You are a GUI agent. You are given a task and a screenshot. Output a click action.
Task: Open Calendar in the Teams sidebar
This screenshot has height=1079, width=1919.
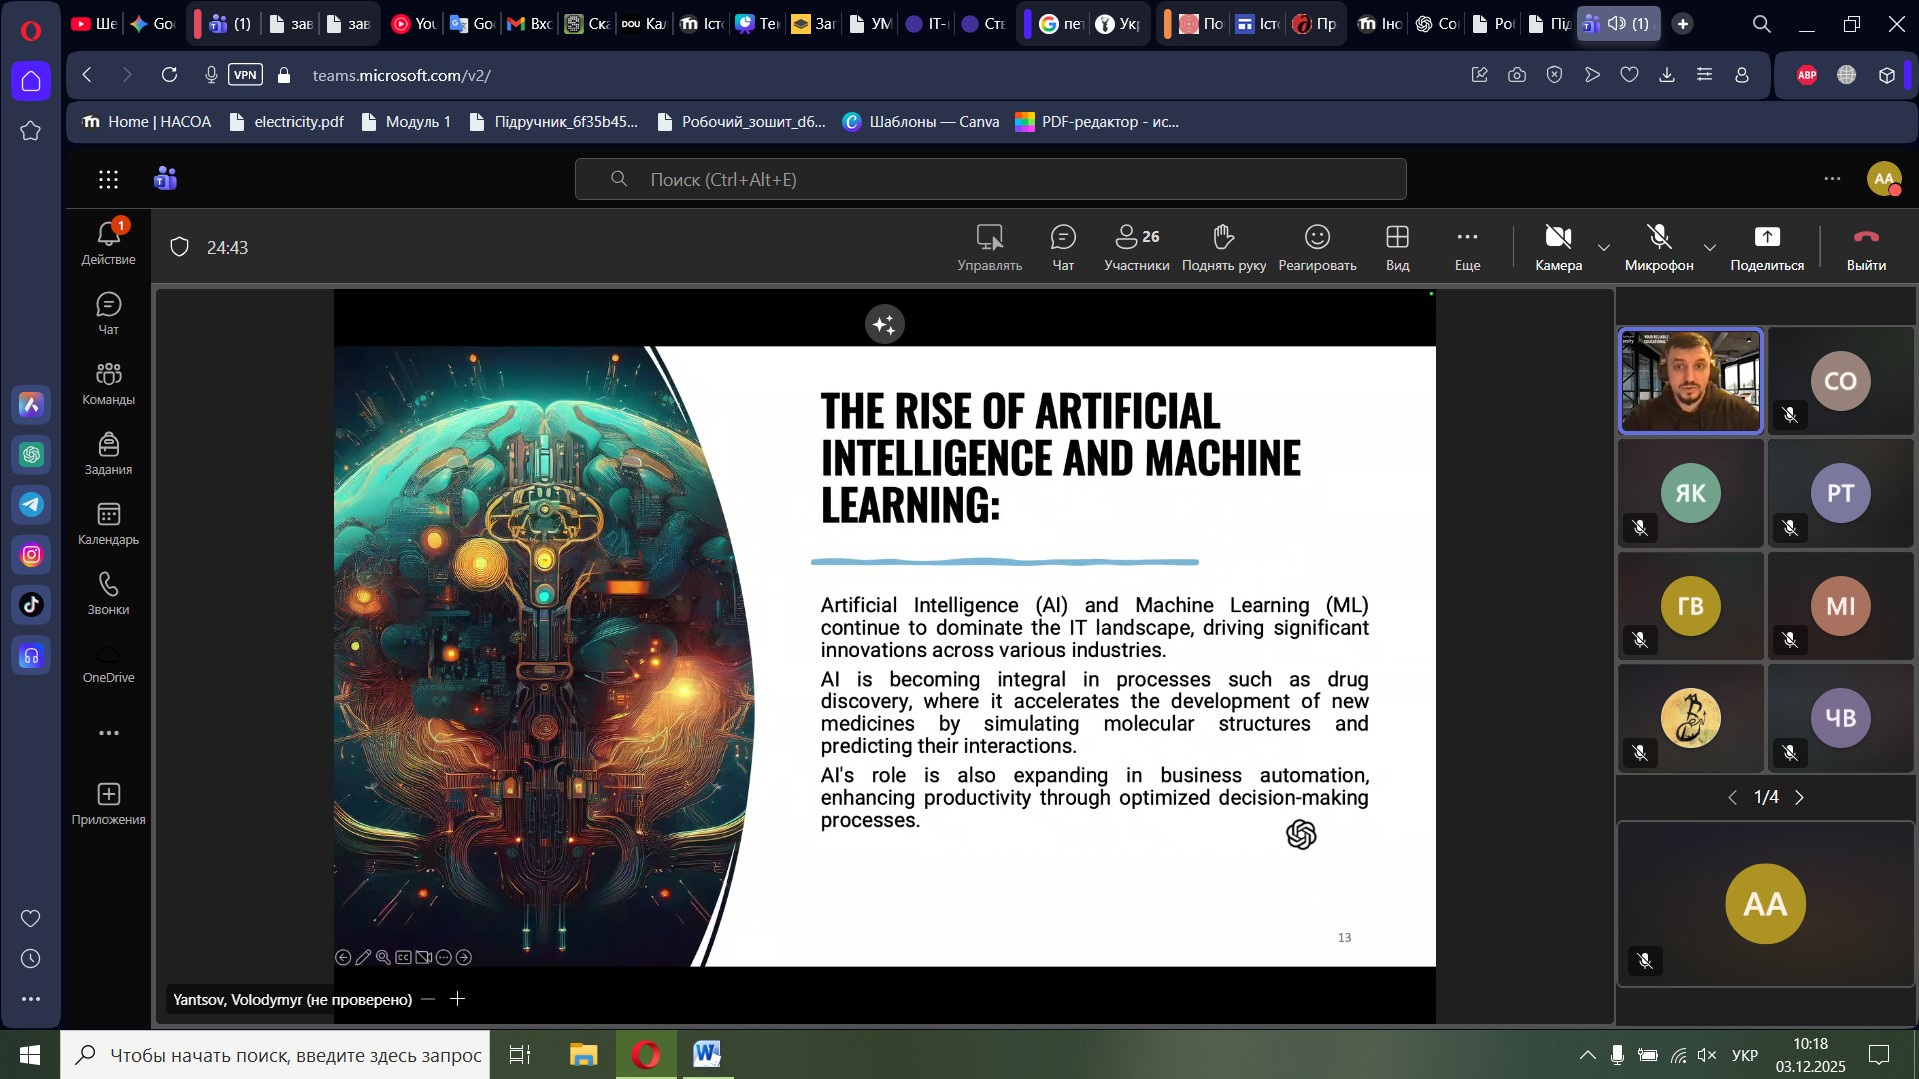pyautogui.click(x=108, y=524)
